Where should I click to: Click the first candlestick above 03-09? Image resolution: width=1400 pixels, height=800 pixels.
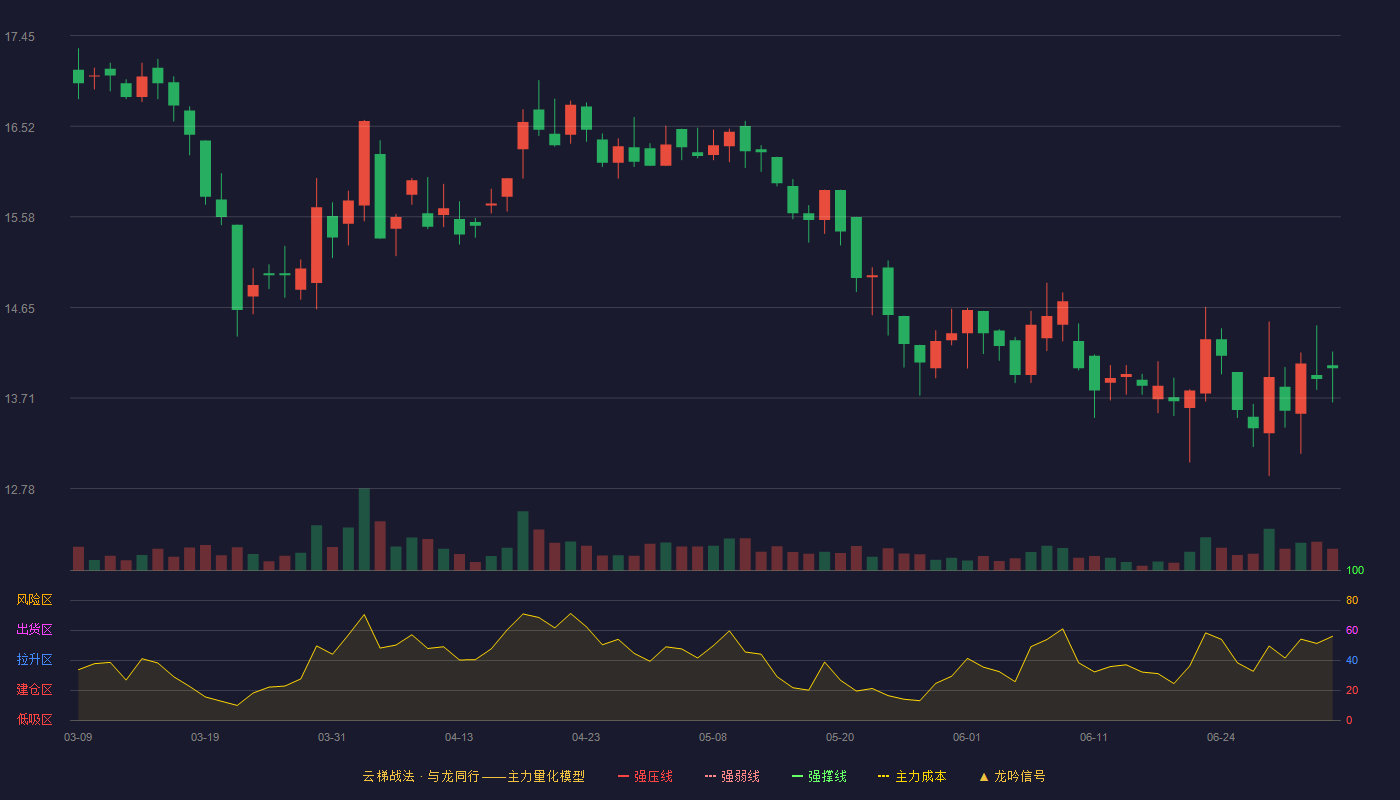[78, 76]
